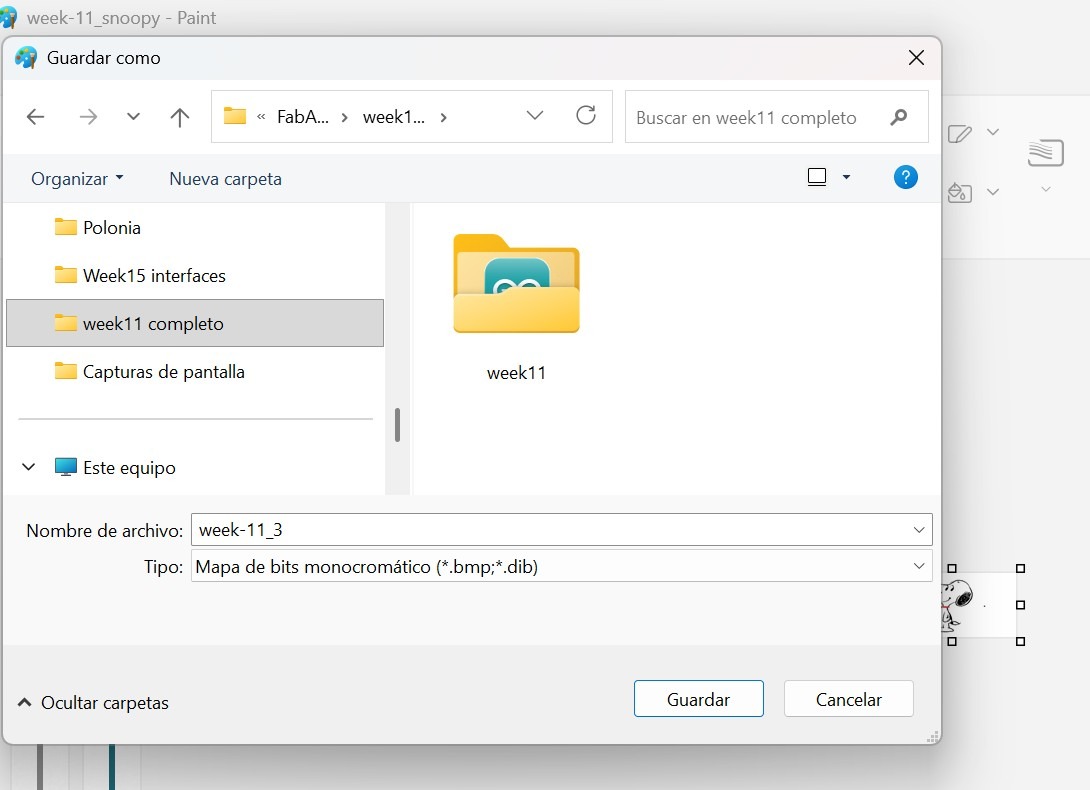
Task: Go forward with the forward arrow
Action: tap(88, 117)
